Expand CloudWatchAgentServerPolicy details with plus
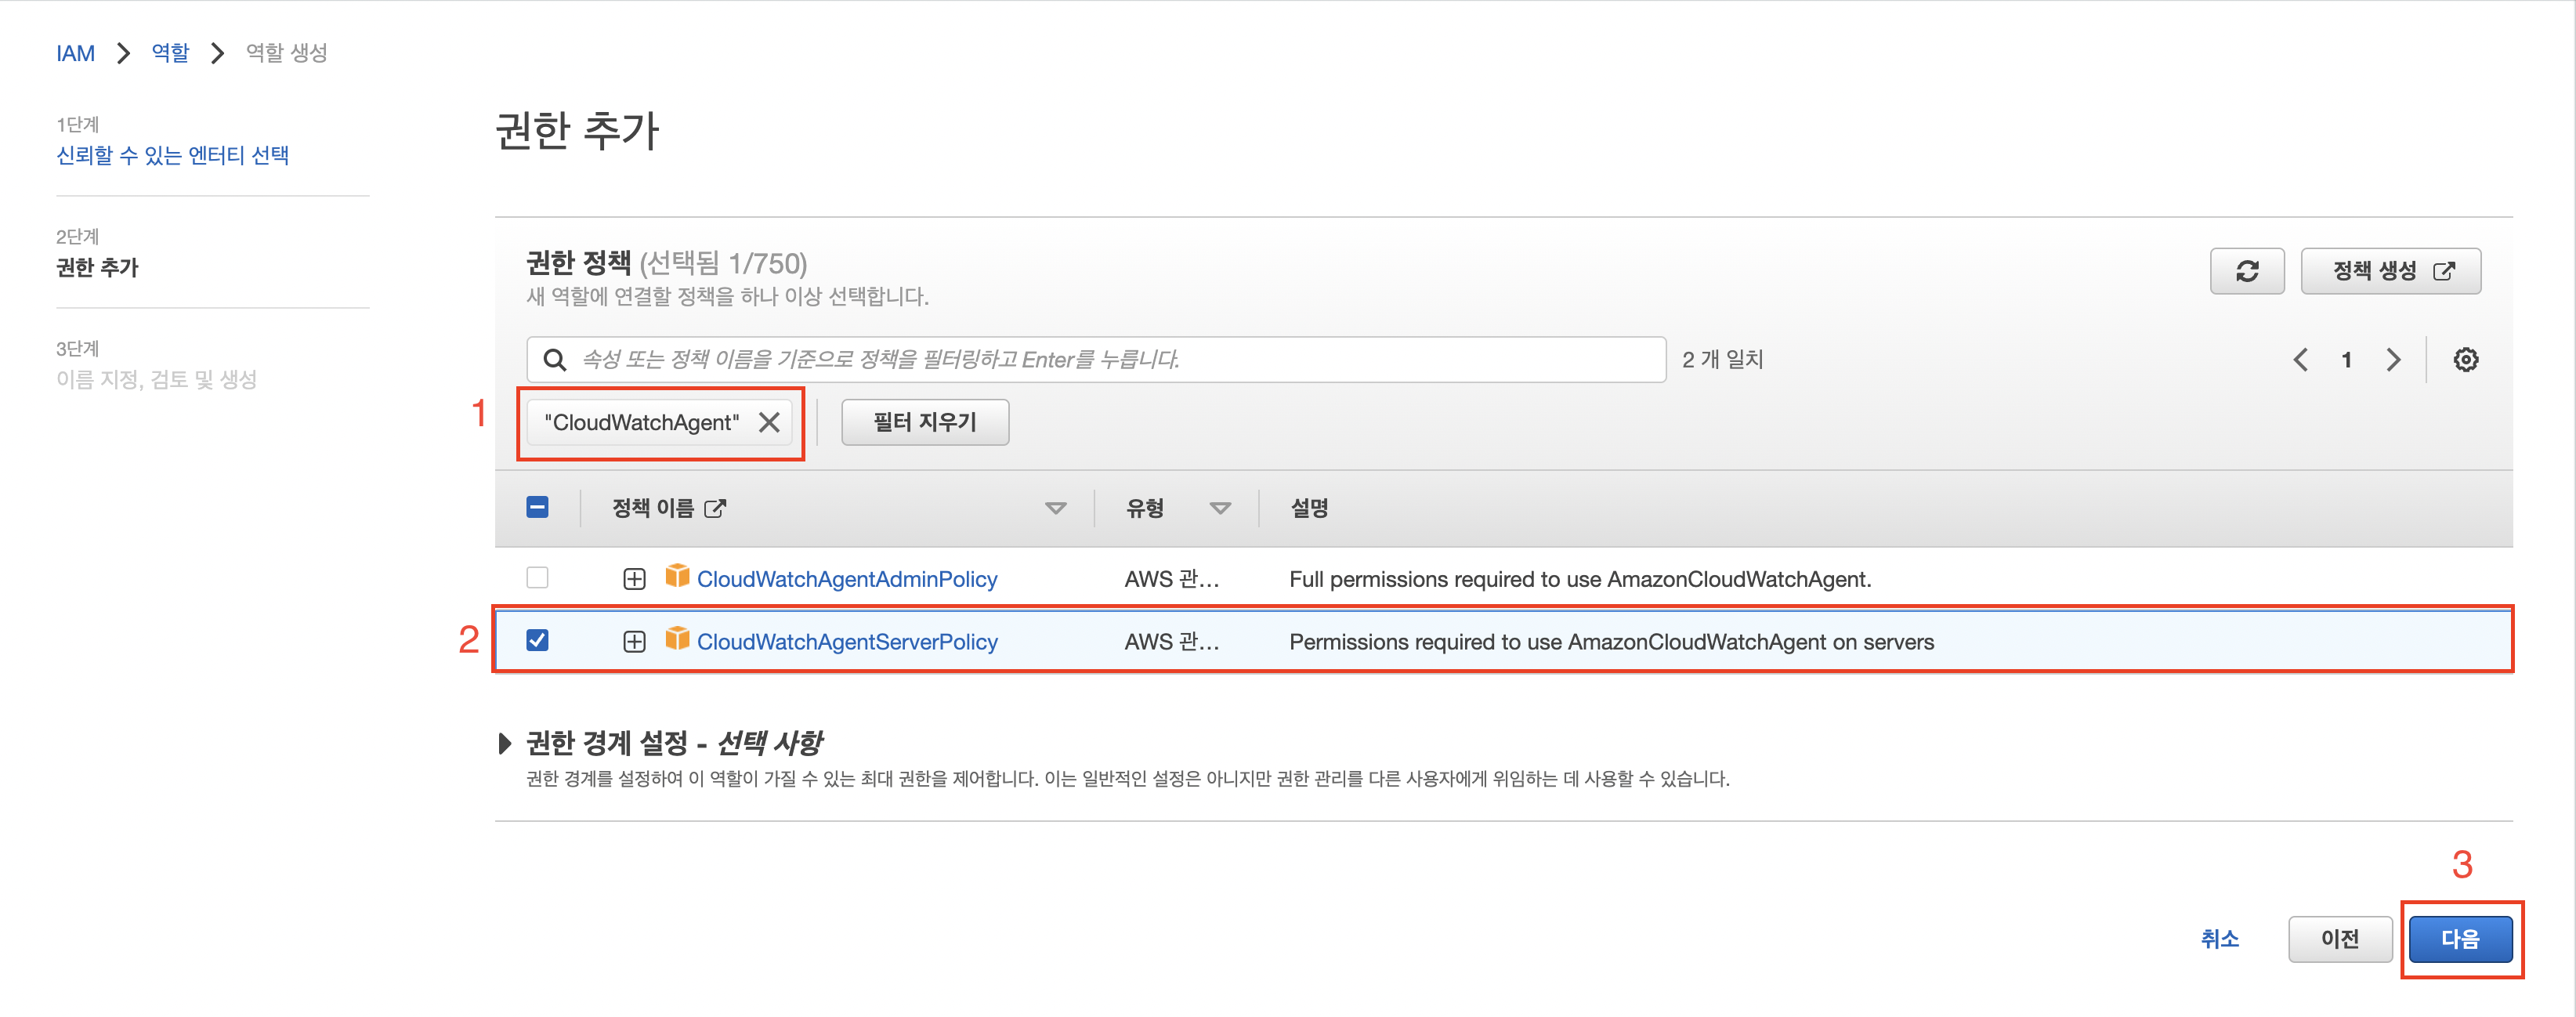 pos(634,642)
